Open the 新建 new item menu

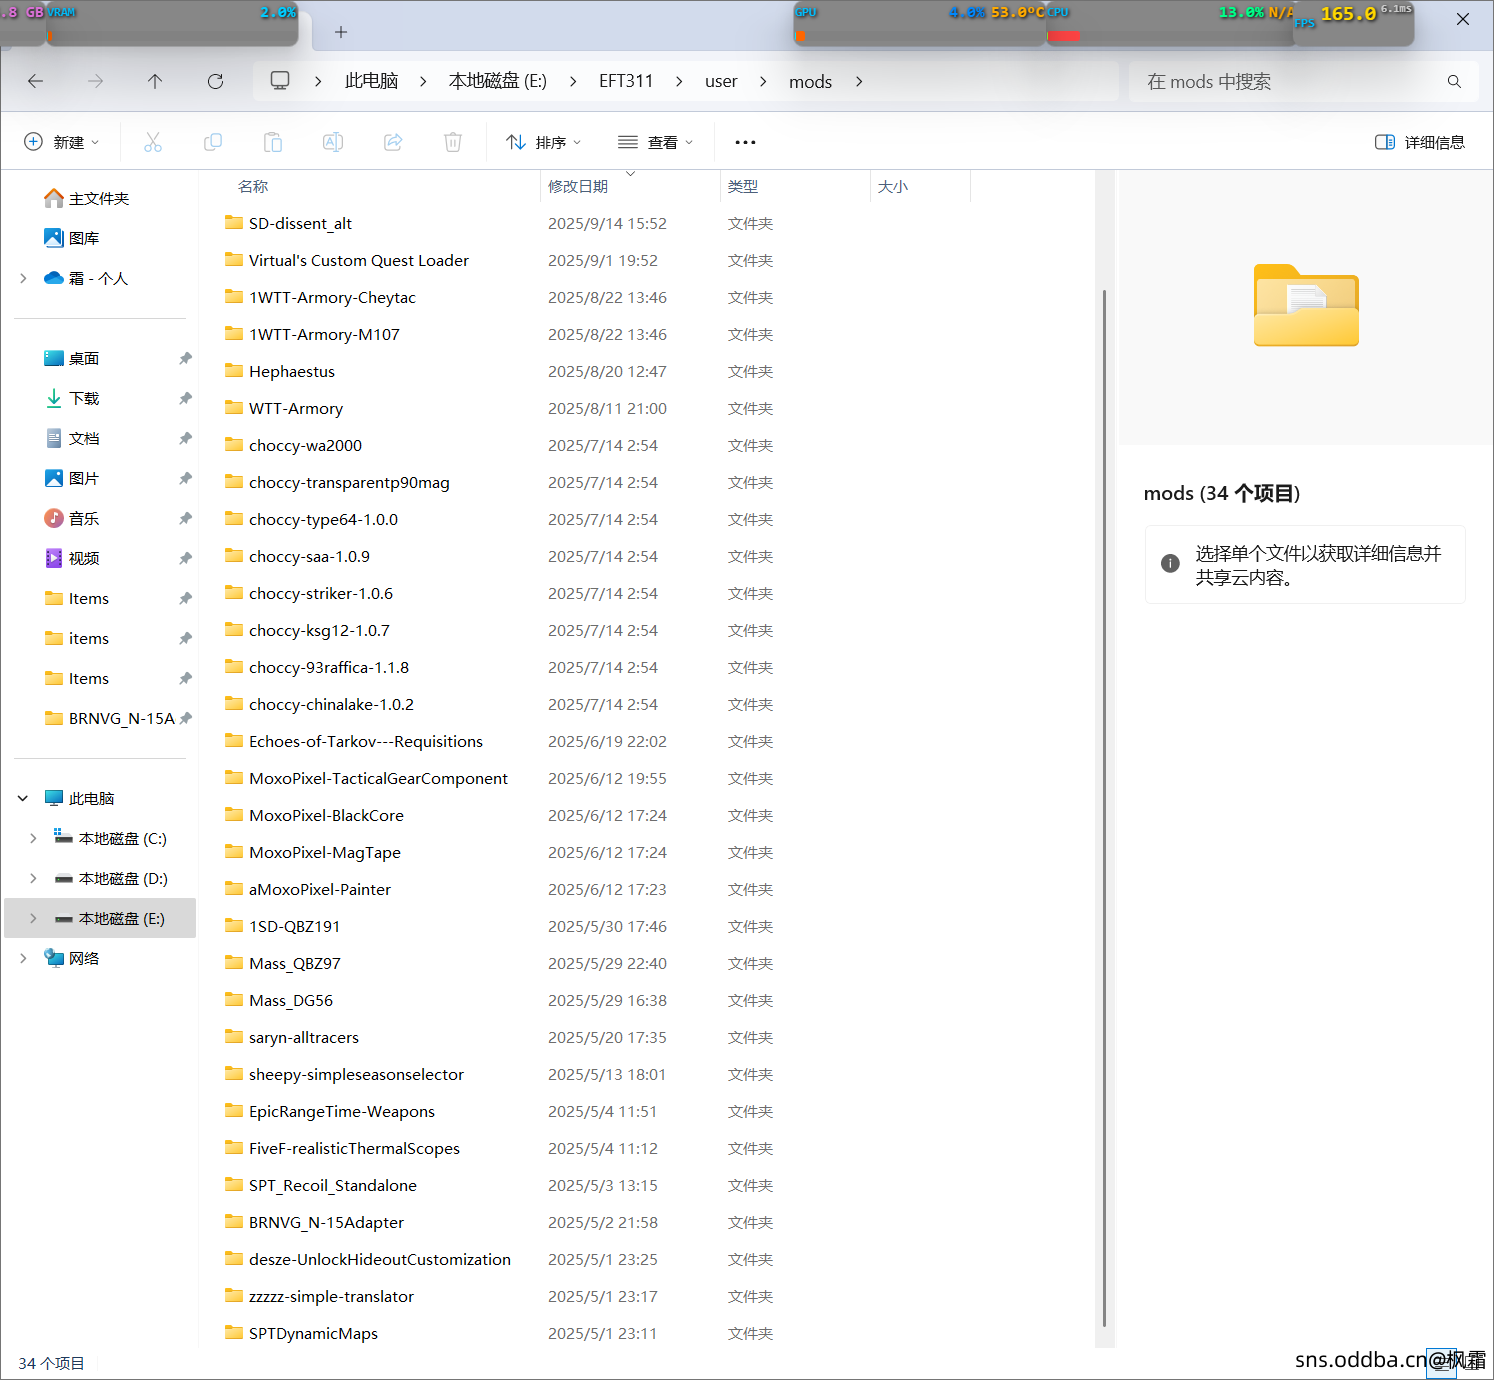[x=61, y=142]
